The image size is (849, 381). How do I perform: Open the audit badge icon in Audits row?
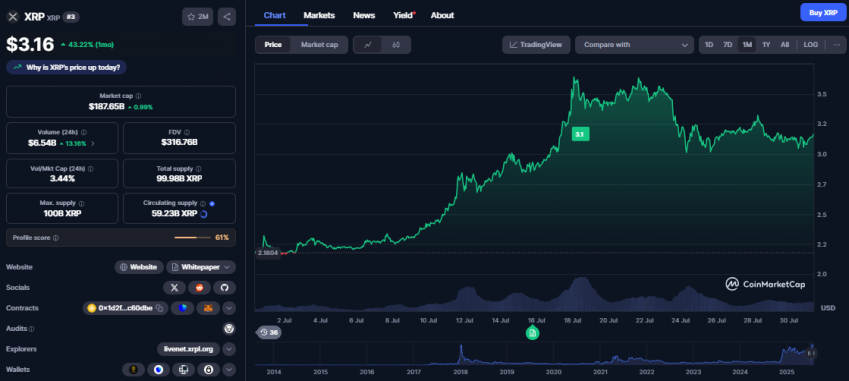pos(228,329)
